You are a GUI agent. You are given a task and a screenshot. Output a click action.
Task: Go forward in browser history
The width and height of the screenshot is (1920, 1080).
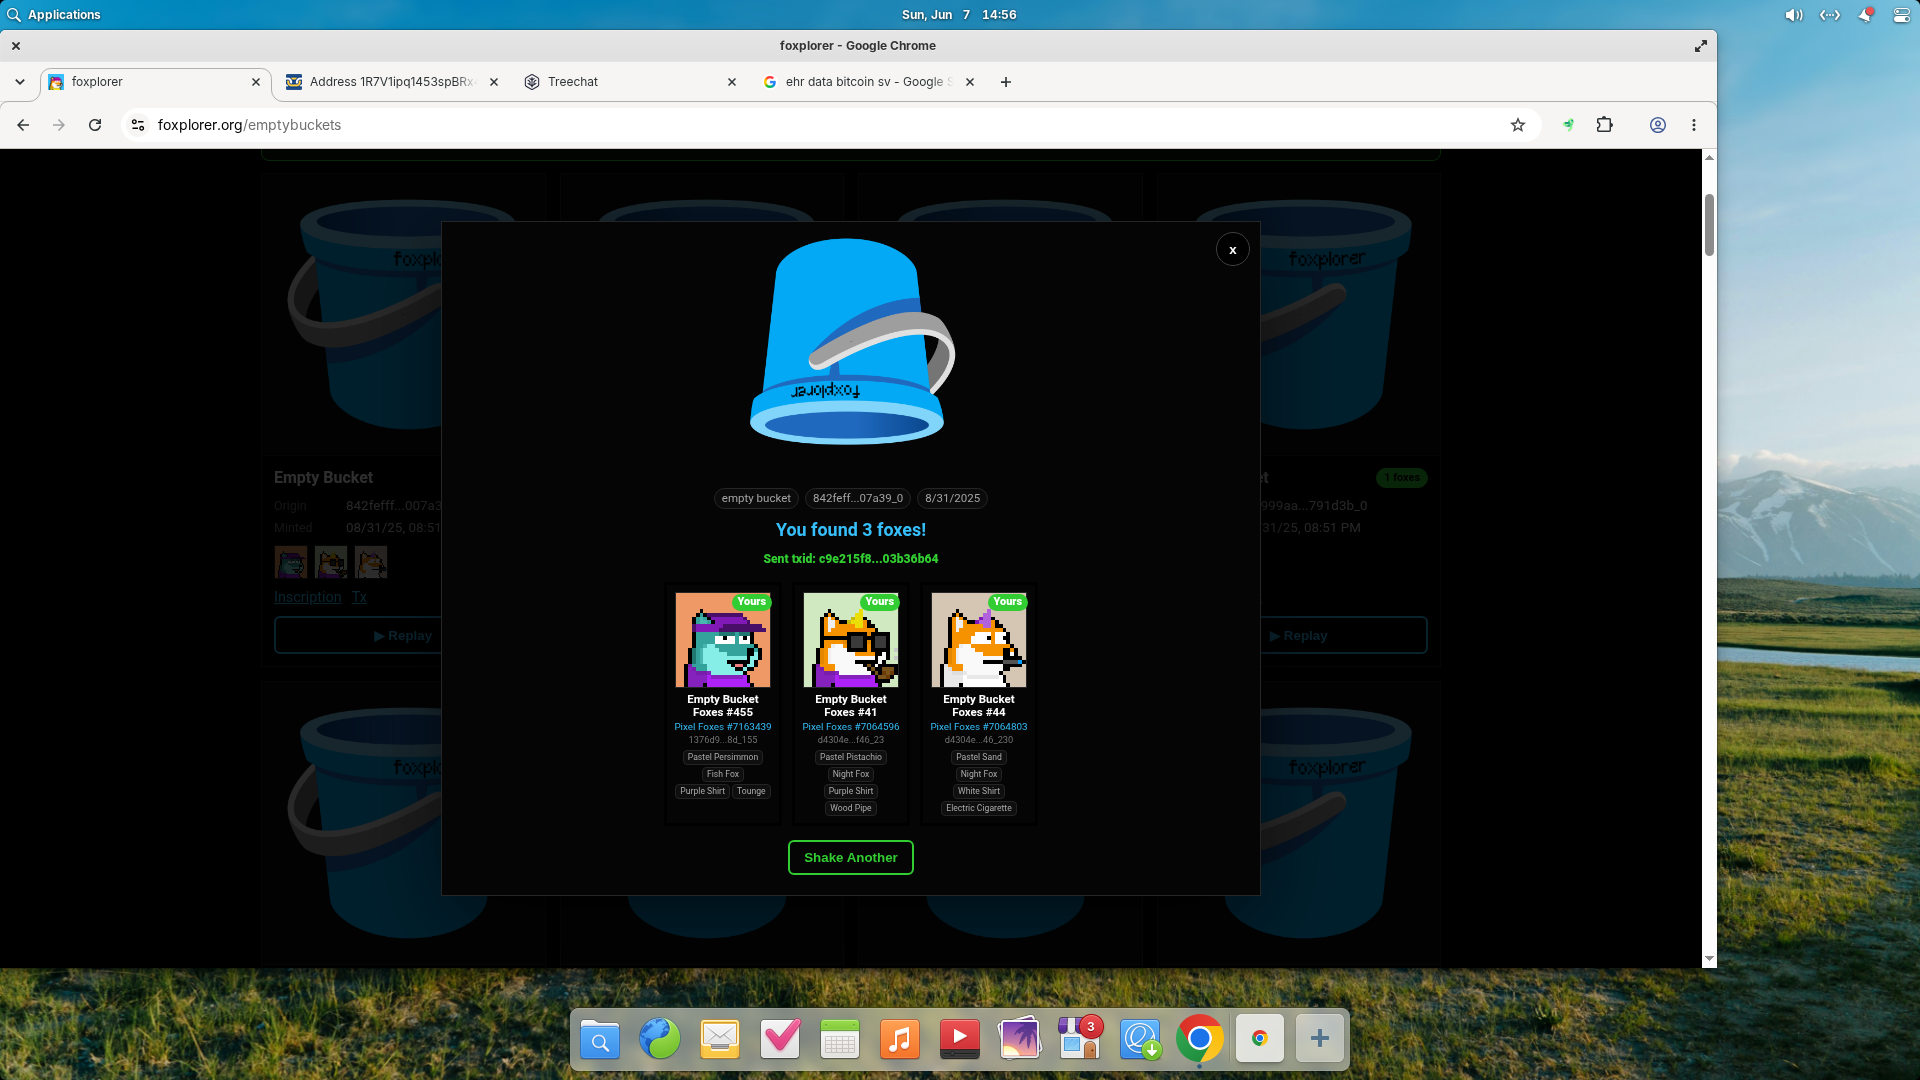coord(59,125)
